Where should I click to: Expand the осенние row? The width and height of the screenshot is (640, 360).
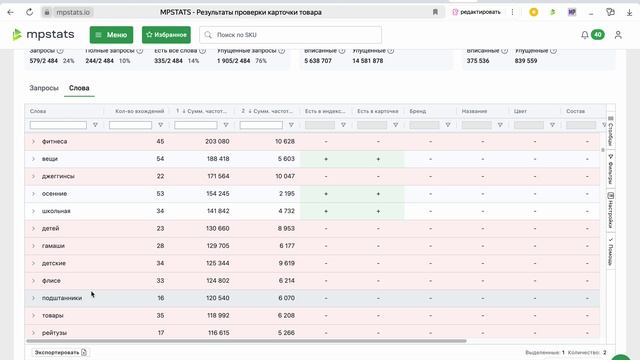[33, 194]
